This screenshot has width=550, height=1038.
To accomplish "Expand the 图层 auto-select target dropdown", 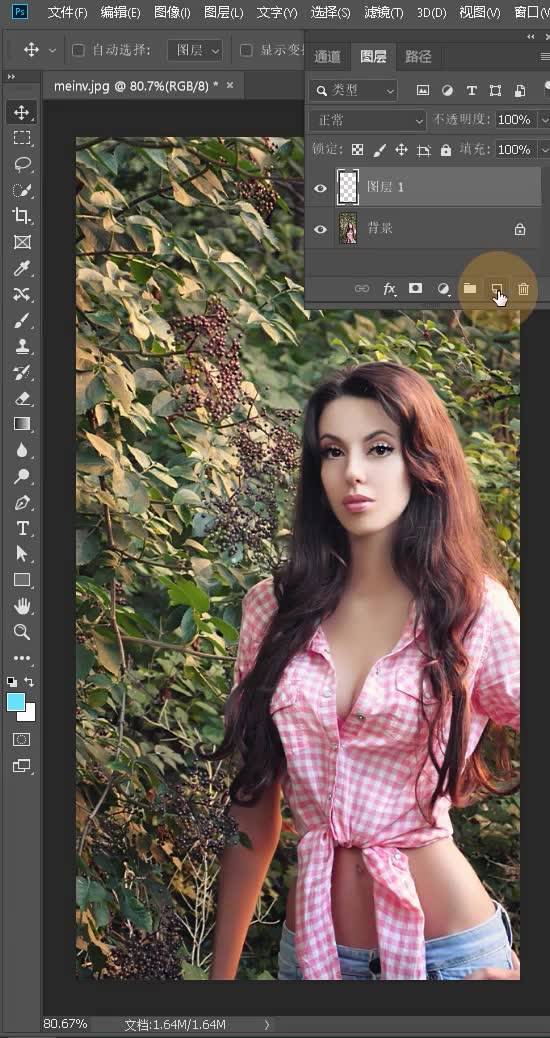I will coord(195,50).
